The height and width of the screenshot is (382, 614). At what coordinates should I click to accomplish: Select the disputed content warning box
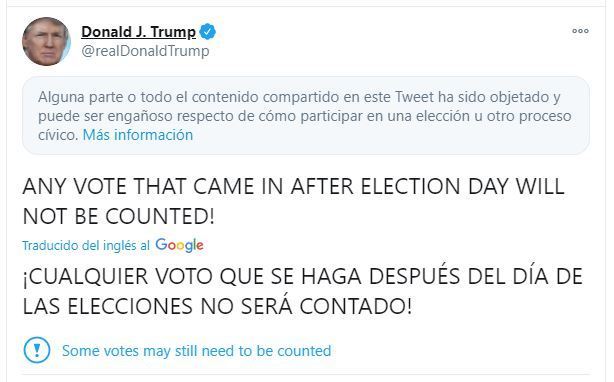(306, 115)
